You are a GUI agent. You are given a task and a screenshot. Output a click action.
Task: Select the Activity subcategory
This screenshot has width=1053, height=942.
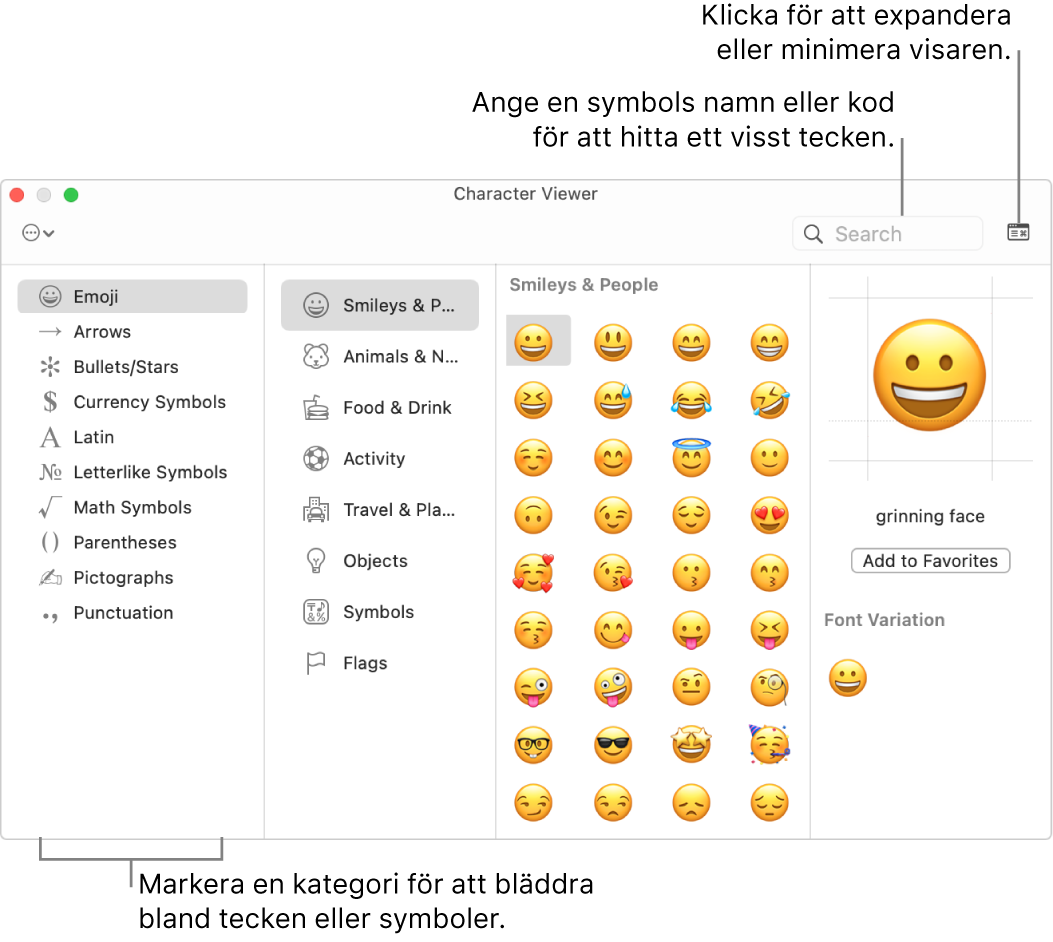(379, 459)
